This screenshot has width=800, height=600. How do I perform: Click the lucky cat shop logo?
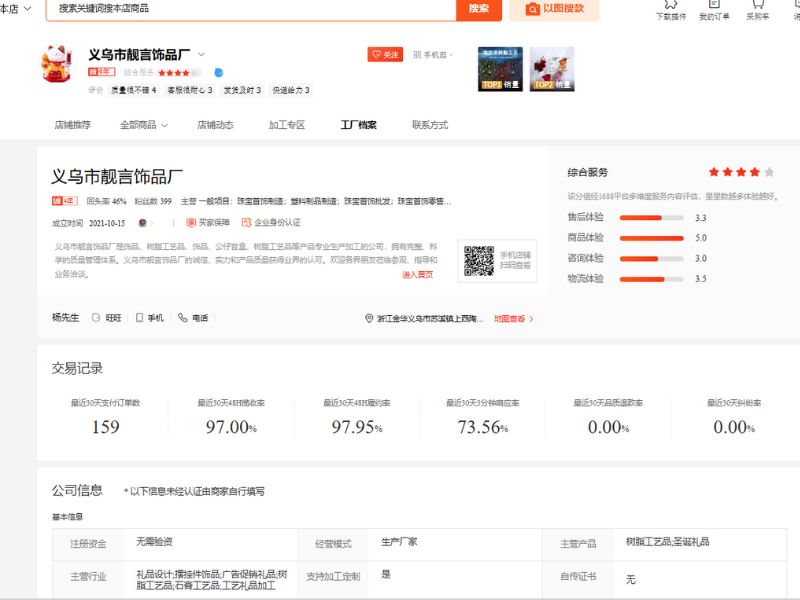point(57,64)
